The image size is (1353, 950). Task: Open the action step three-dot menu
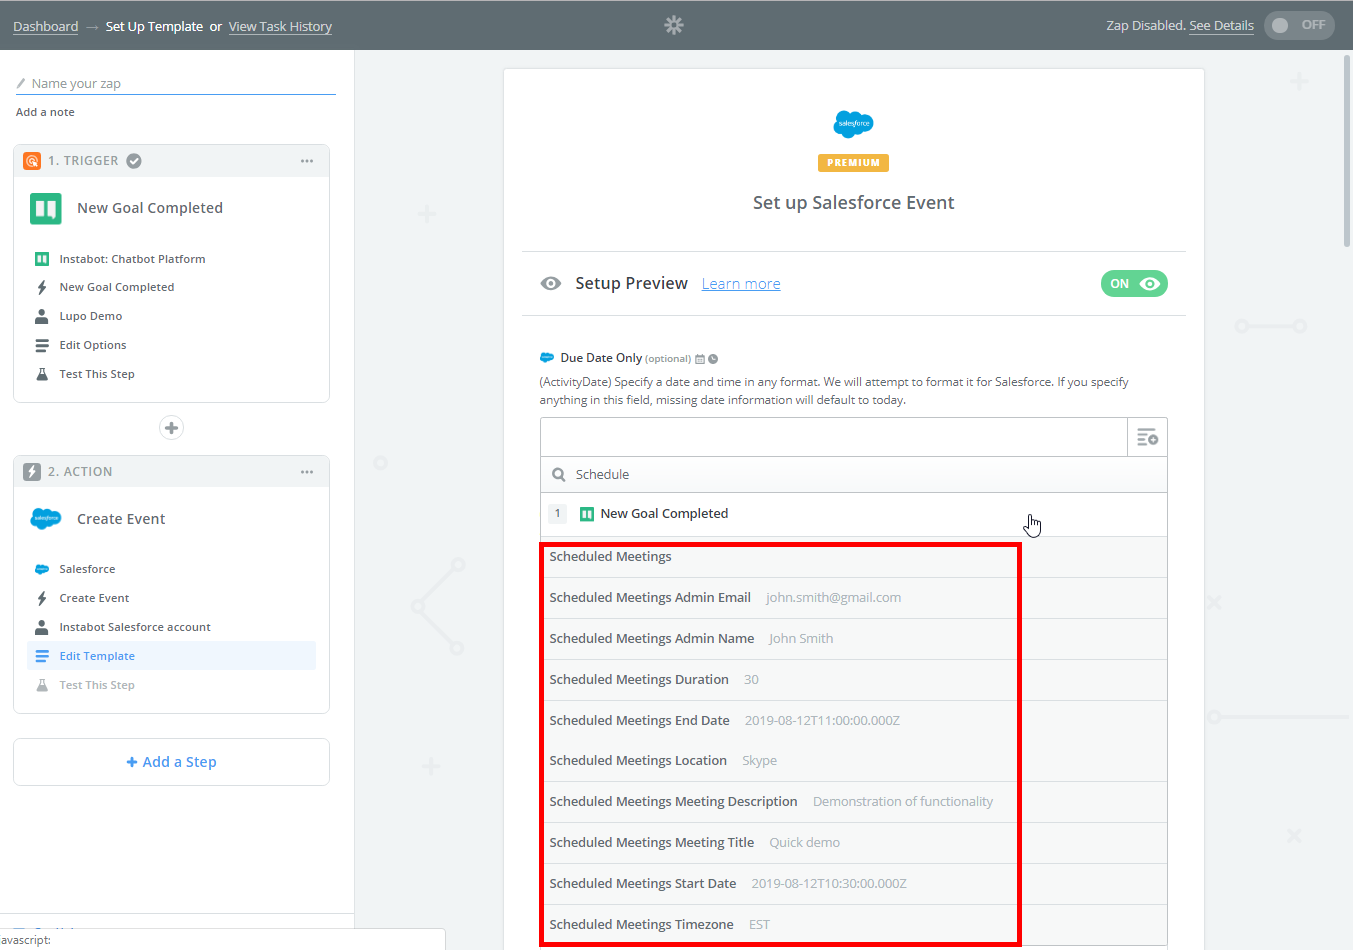(307, 472)
